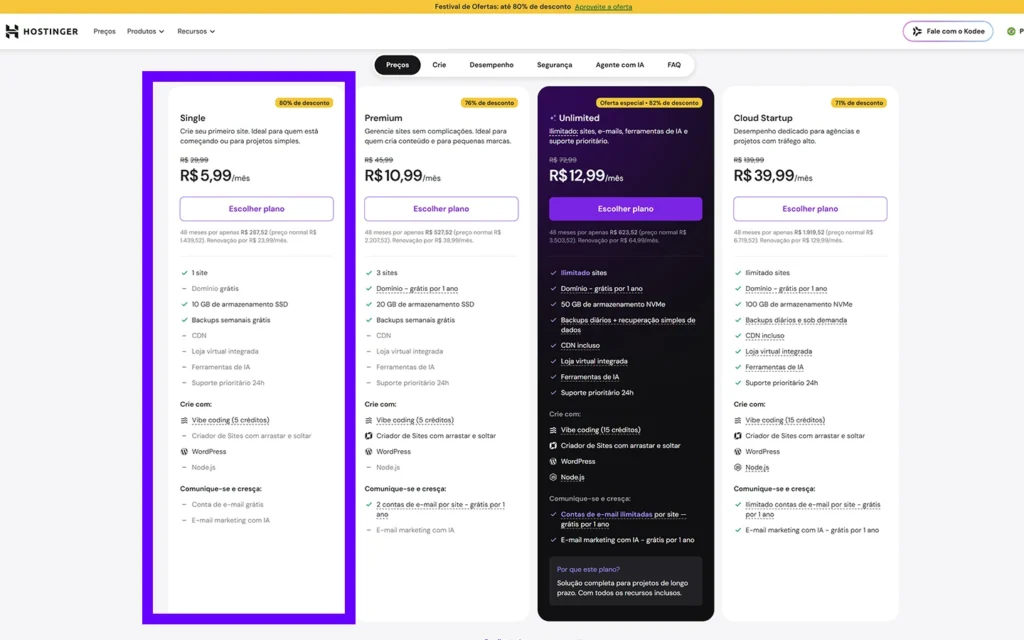Click checkmark next to 1 site in Single
Screen dimensions: 1024x640
(184, 273)
